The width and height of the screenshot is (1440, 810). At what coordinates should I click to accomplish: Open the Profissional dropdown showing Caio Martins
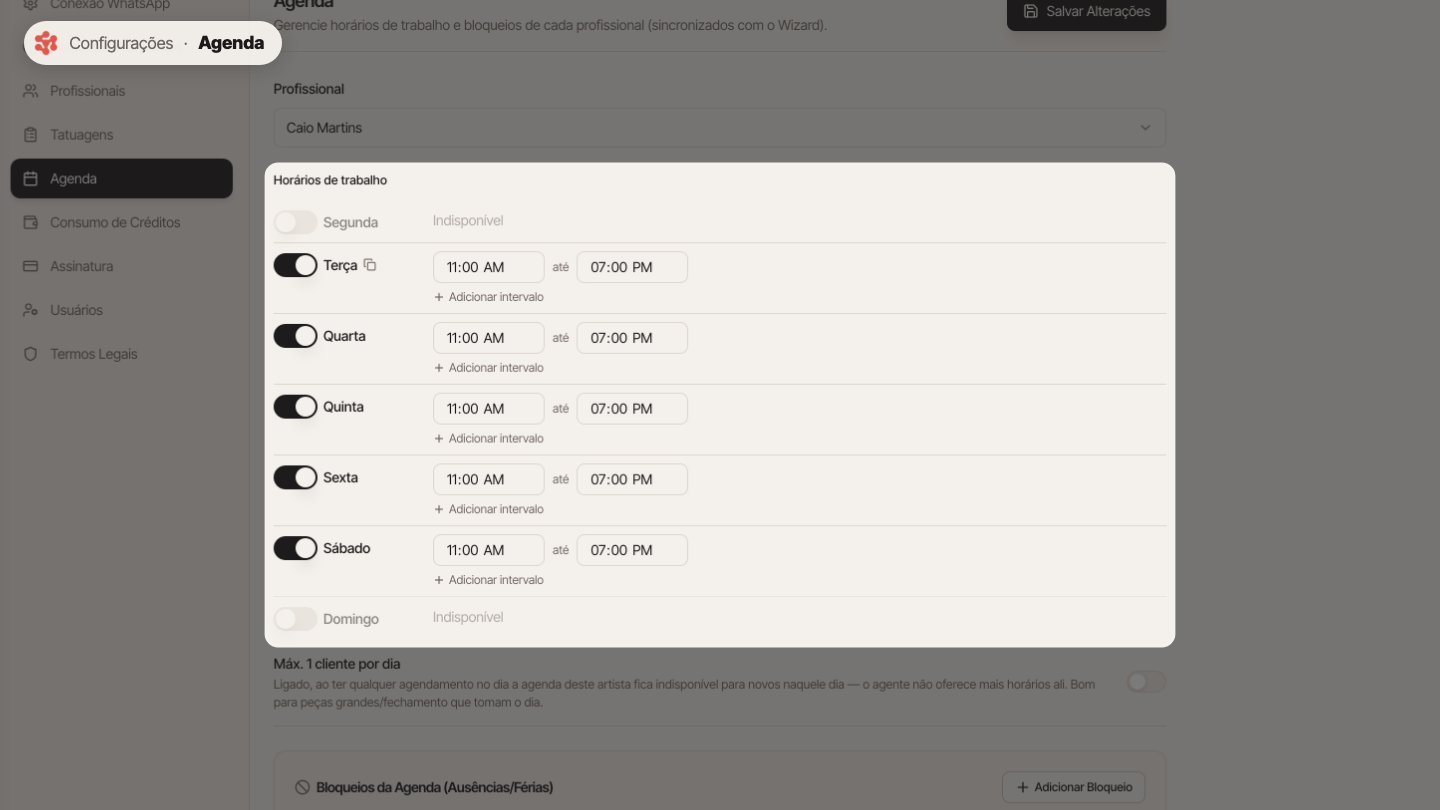(x=720, y=128)
